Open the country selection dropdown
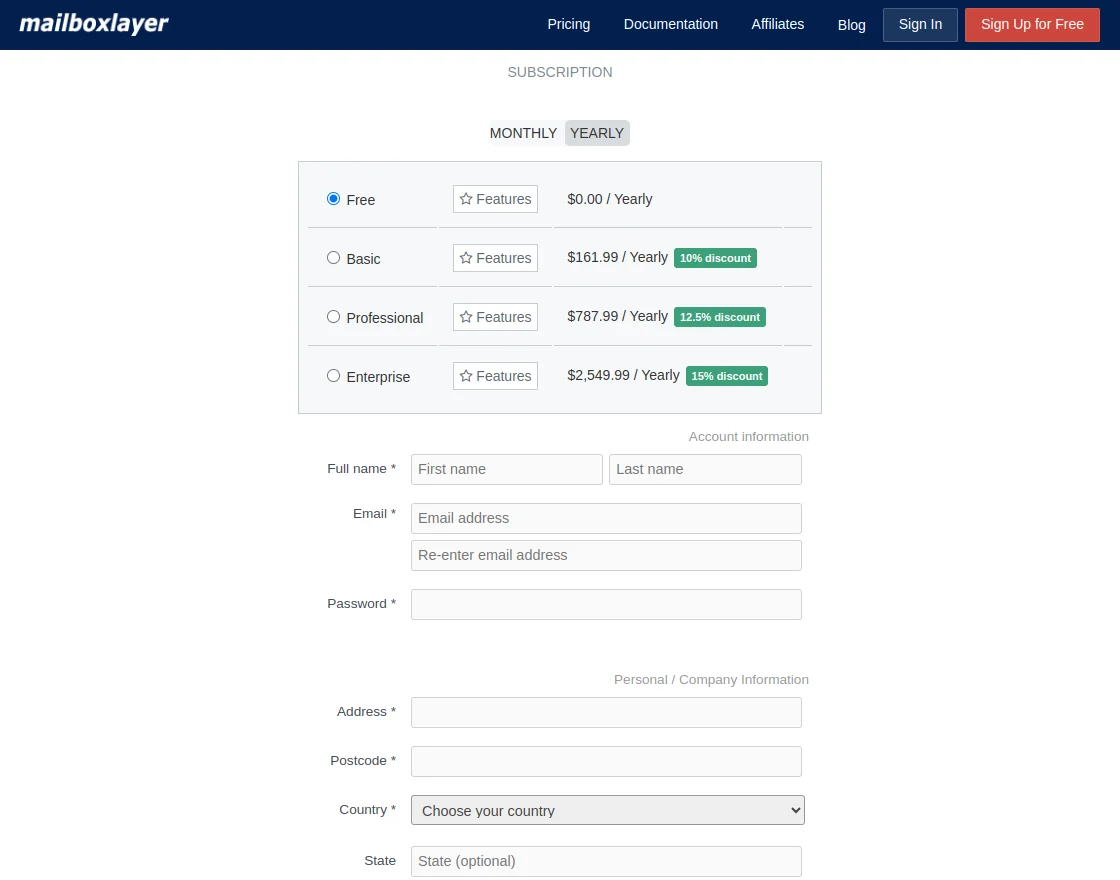1120x880 pixels. (607, 810)
